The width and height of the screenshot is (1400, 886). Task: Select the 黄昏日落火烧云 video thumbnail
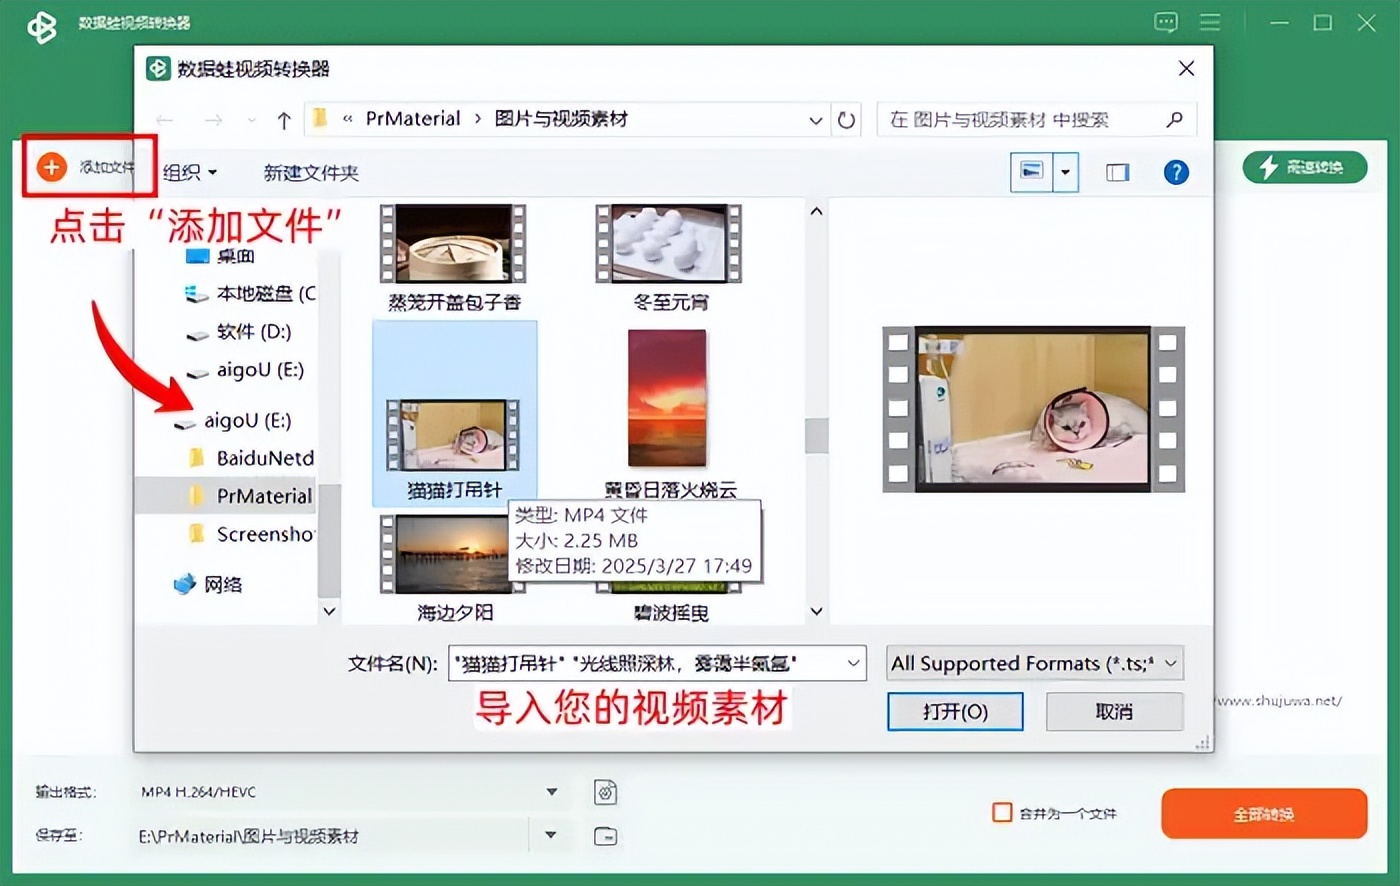point(667,398)
